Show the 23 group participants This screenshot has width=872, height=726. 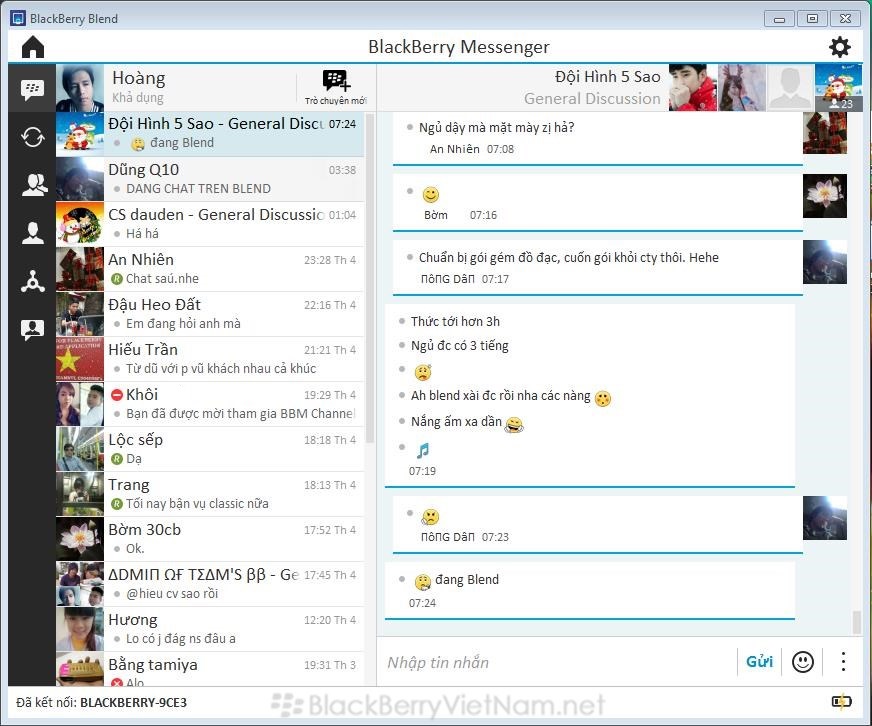838,88
